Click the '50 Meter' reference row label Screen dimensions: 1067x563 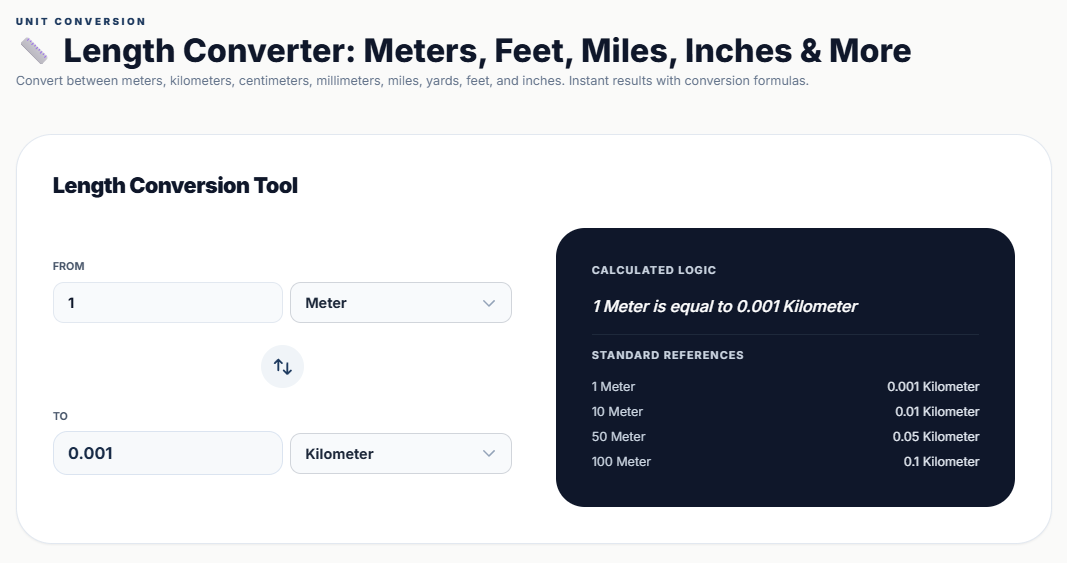click(x=619, y=437)
